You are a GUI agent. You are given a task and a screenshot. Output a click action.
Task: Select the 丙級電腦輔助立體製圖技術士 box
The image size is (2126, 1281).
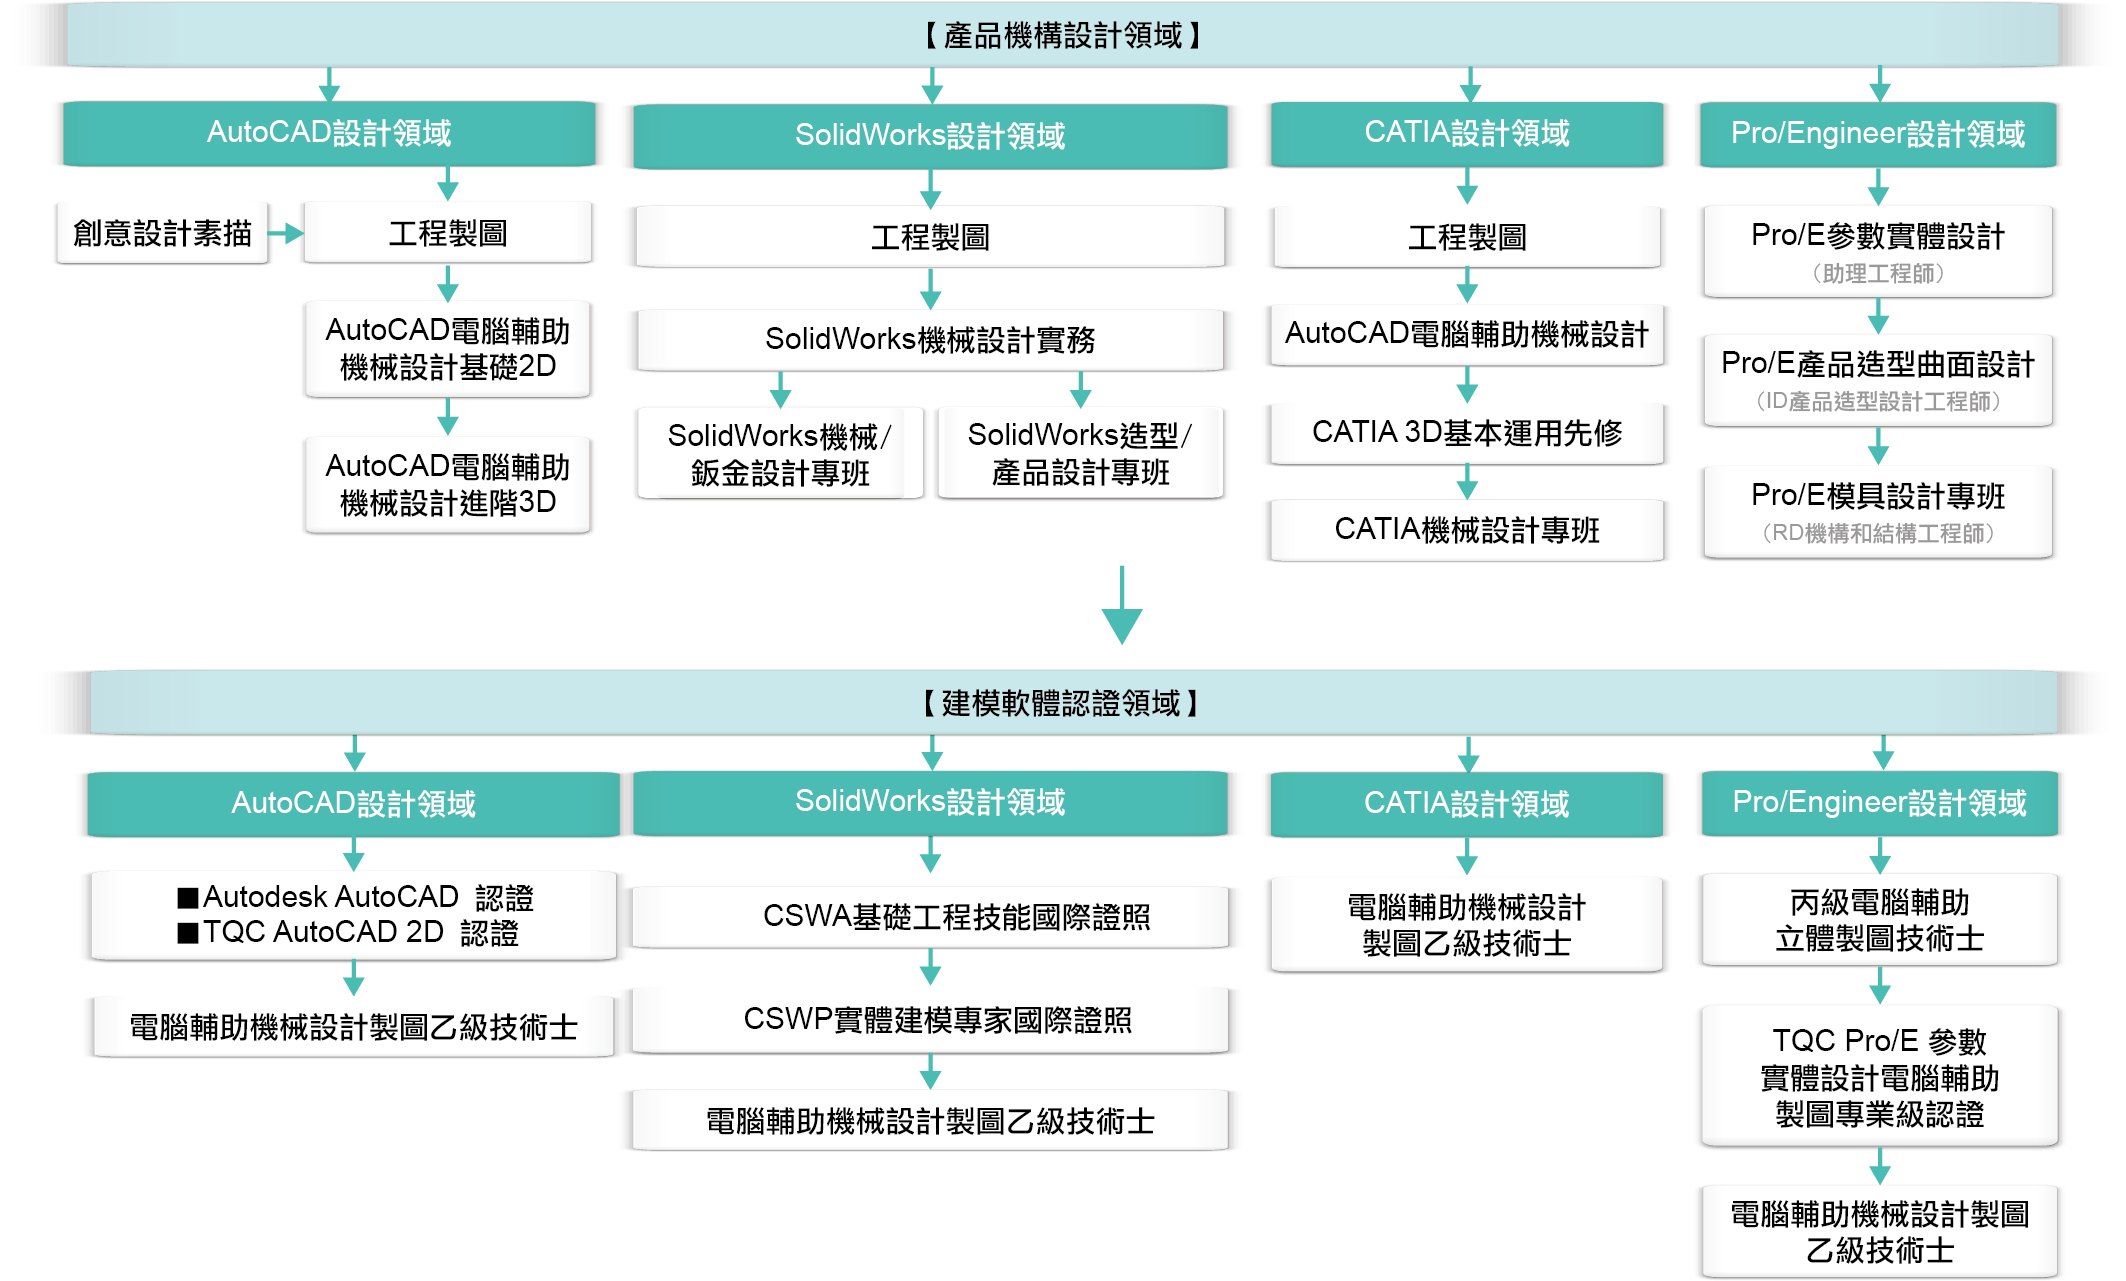(1880, 921)
